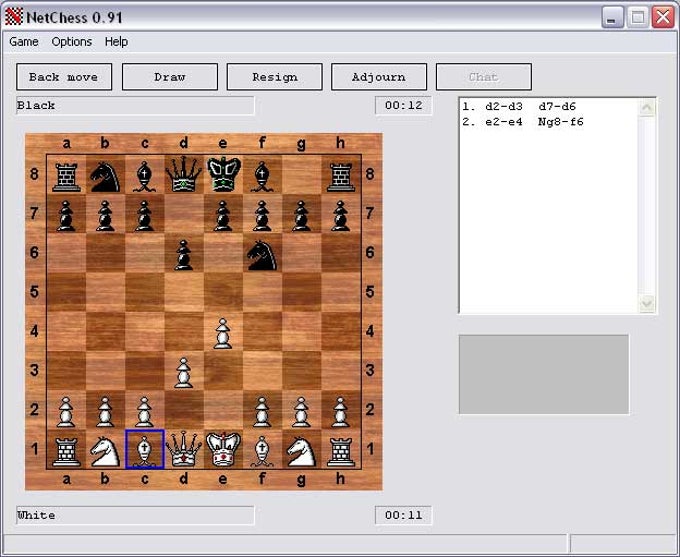Click move entry 'd2-d3' in move list
This screenshot has height=557, width=680.
503,106
